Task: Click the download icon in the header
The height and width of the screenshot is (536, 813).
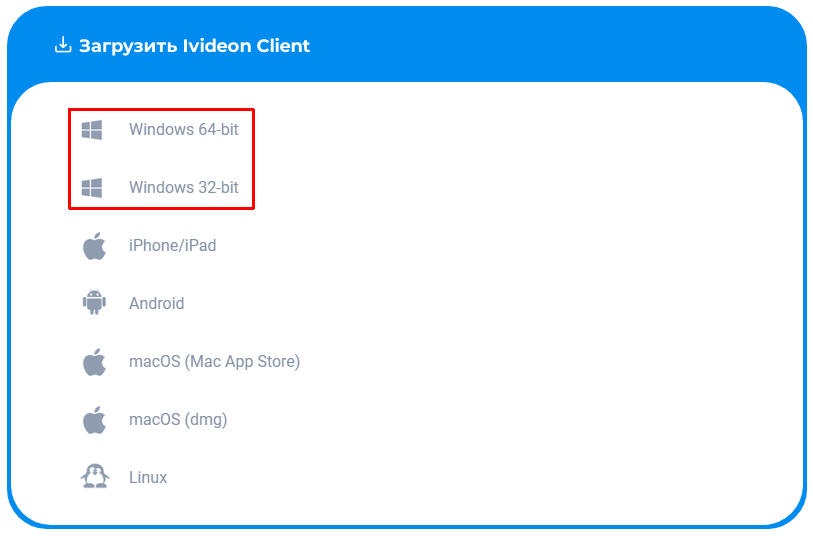Action: tap(63, 45)
